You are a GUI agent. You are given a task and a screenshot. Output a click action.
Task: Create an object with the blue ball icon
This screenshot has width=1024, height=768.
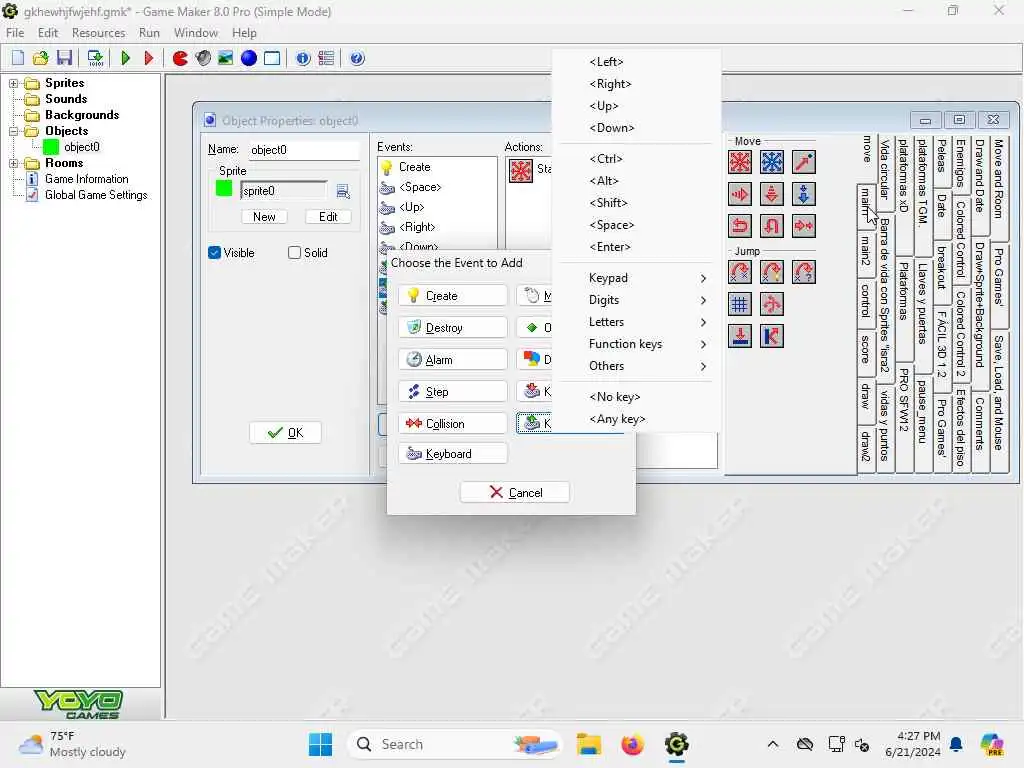point(249,58)
